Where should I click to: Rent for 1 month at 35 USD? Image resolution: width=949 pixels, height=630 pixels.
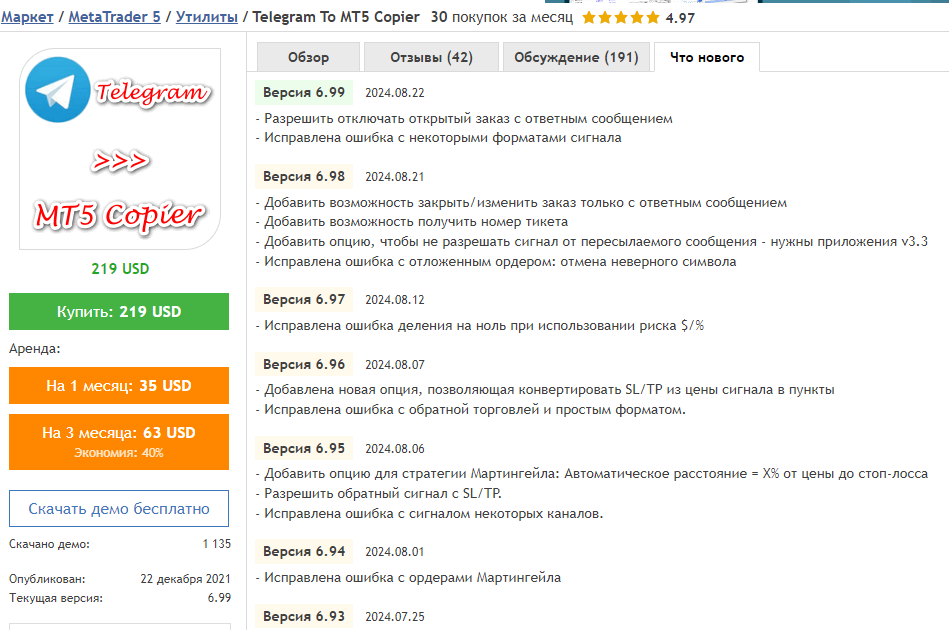click(119, 386)
